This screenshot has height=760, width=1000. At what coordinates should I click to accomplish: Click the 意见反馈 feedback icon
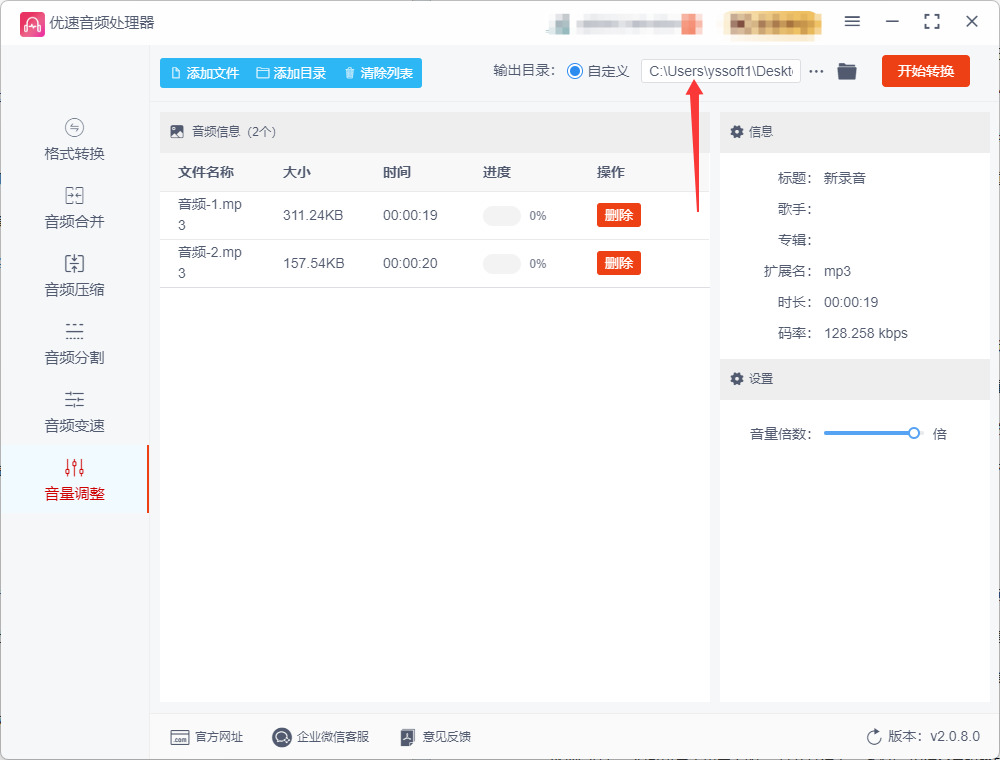pos(408,737)
